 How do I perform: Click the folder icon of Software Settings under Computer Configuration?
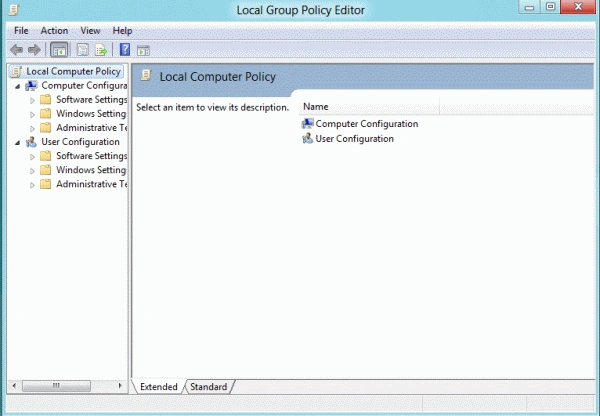[46, 100]
